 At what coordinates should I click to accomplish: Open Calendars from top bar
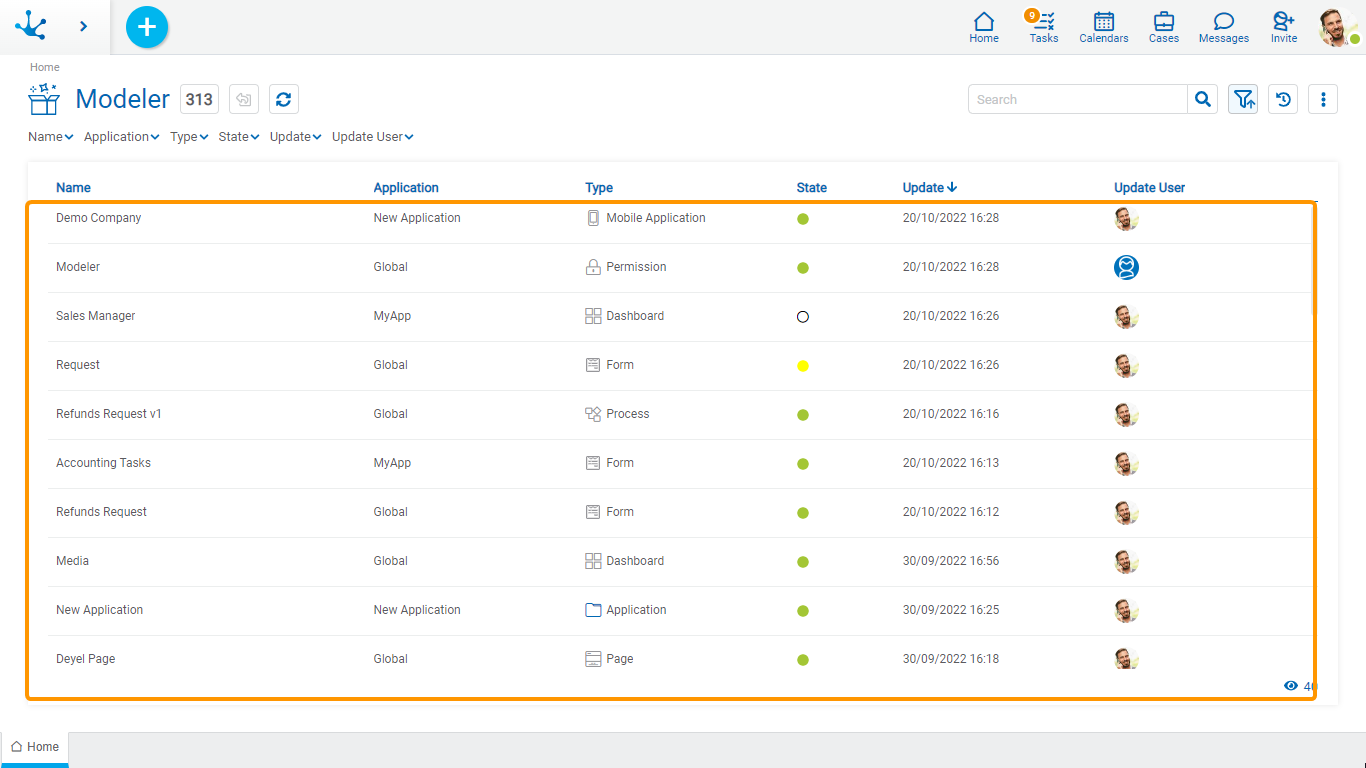(x=1104, y=27)
